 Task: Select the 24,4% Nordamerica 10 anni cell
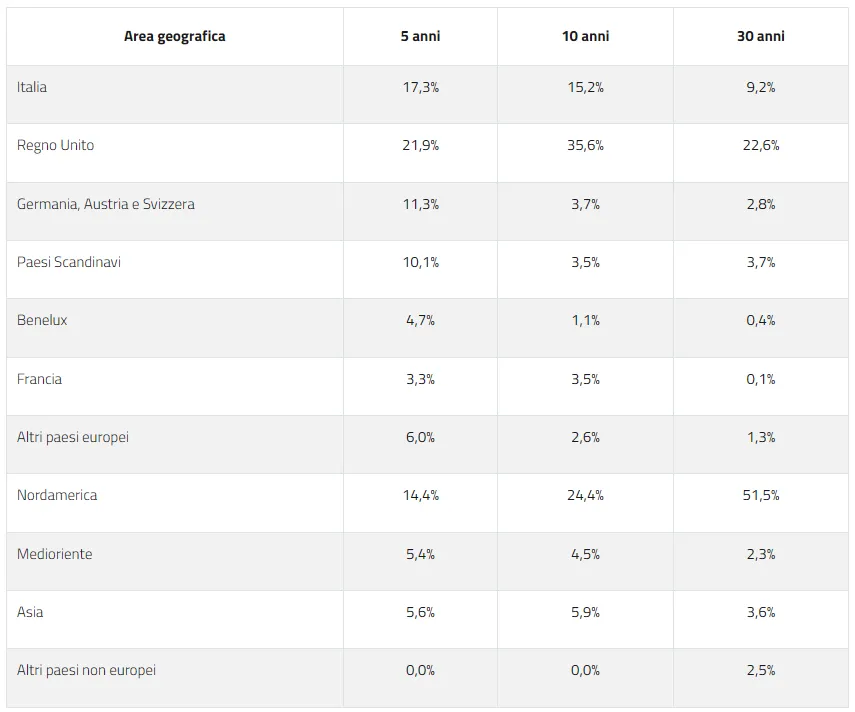click(585, 495)
